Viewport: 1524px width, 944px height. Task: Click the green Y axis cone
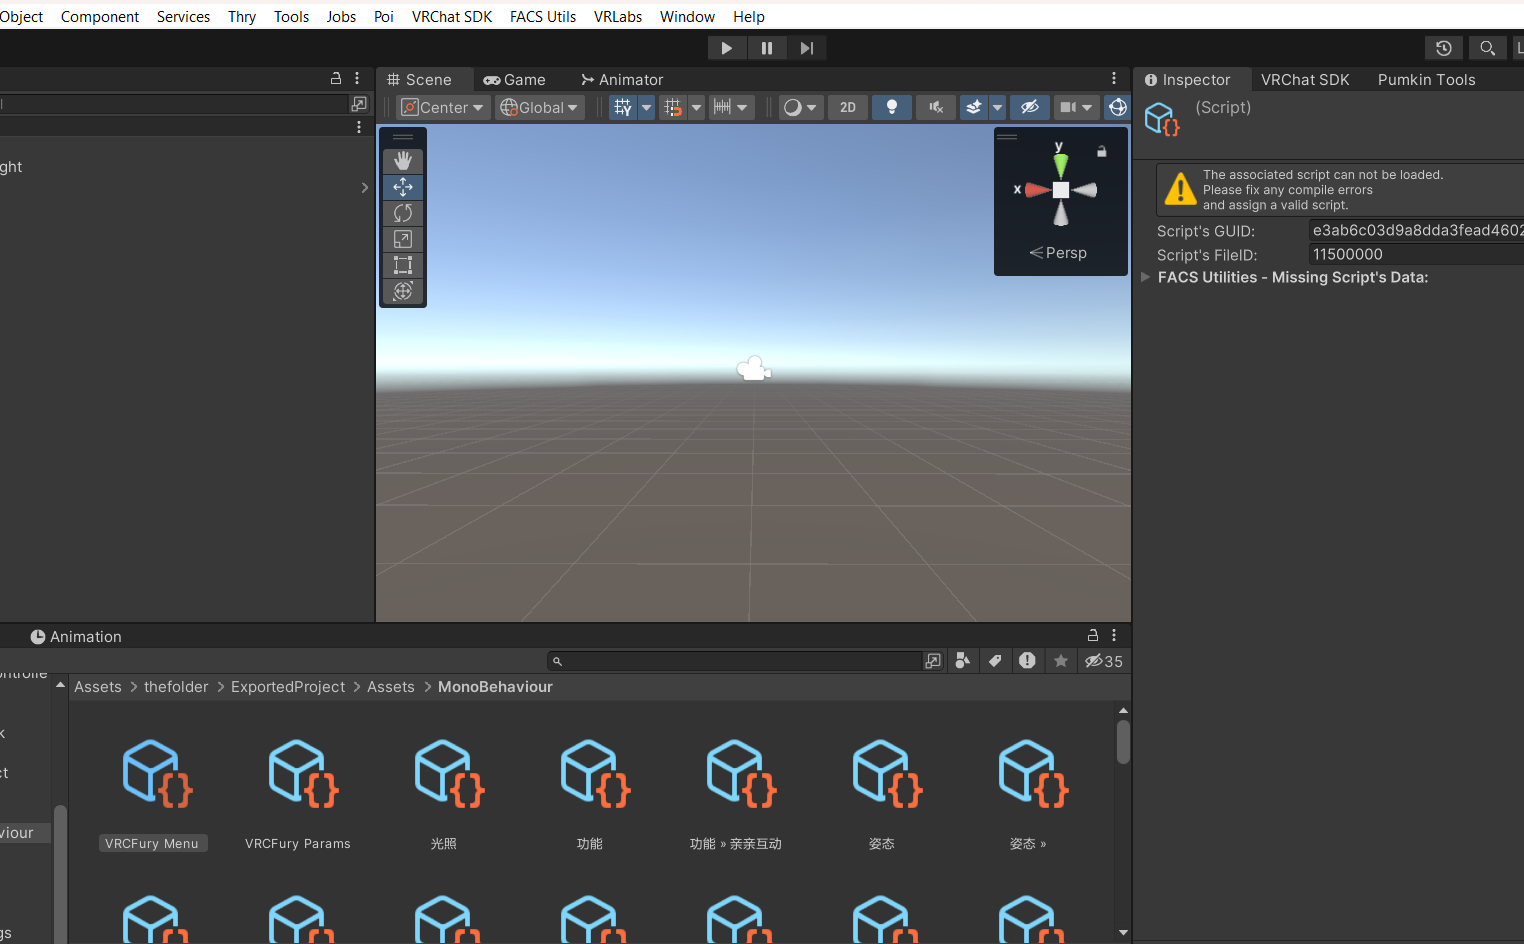click(x=1060, y=163)
